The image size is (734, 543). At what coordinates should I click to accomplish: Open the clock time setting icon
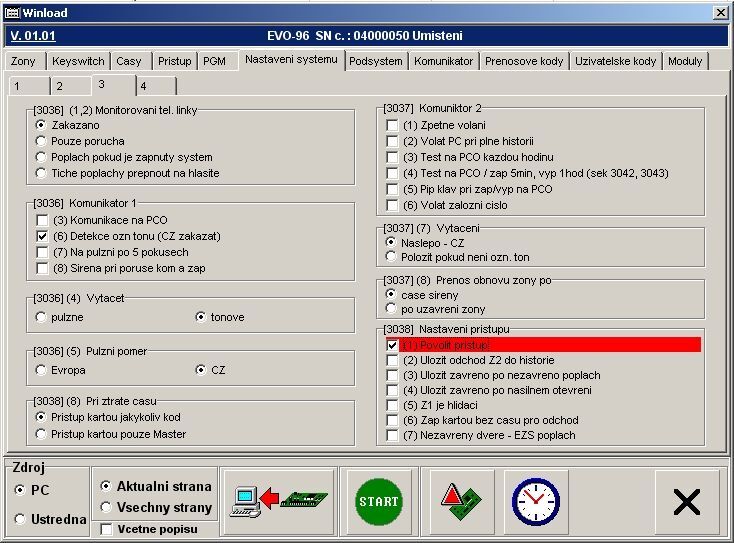point(535,500)
